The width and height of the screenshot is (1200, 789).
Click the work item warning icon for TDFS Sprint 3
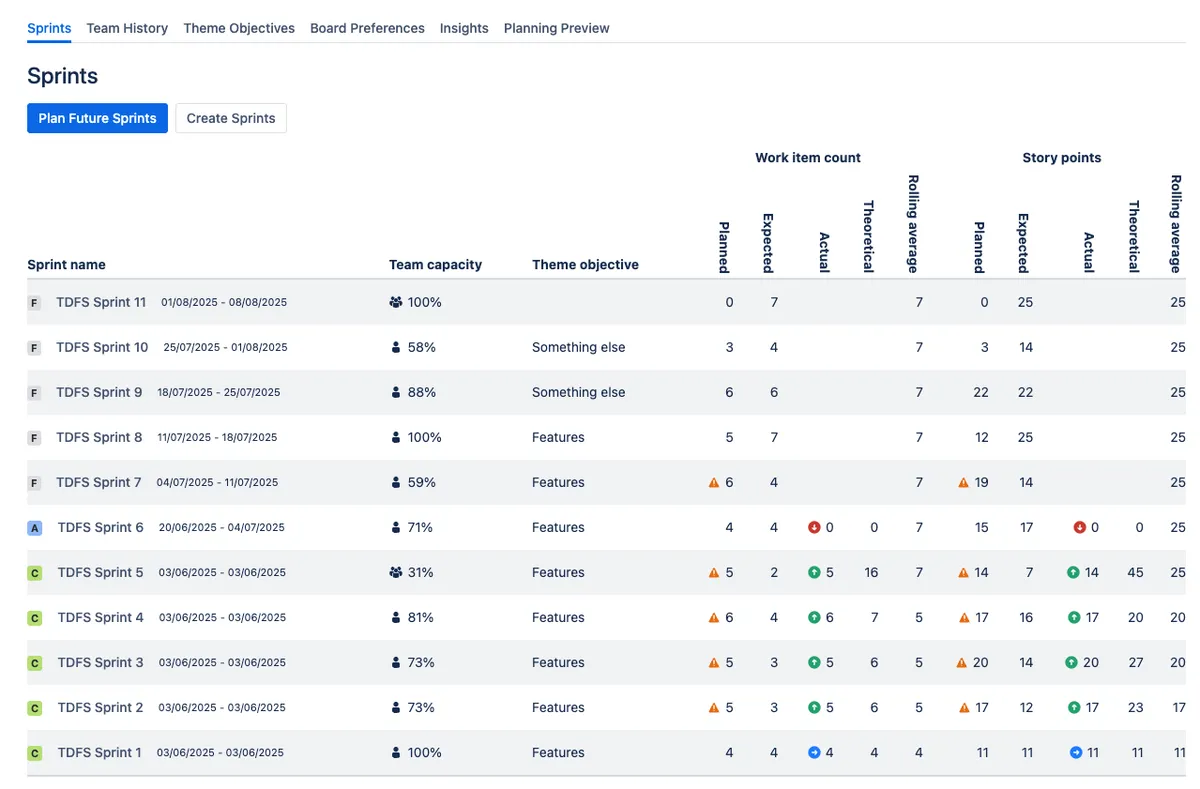pyautogui.click(x=714, y=662)
